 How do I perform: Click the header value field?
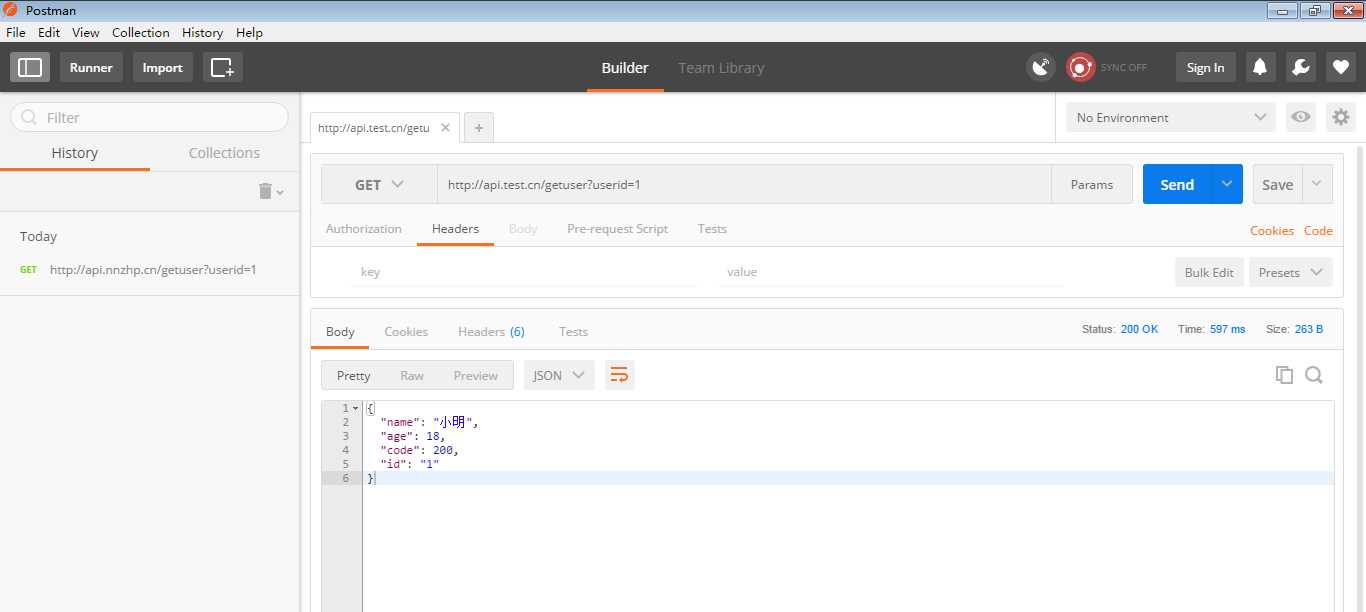892,272
